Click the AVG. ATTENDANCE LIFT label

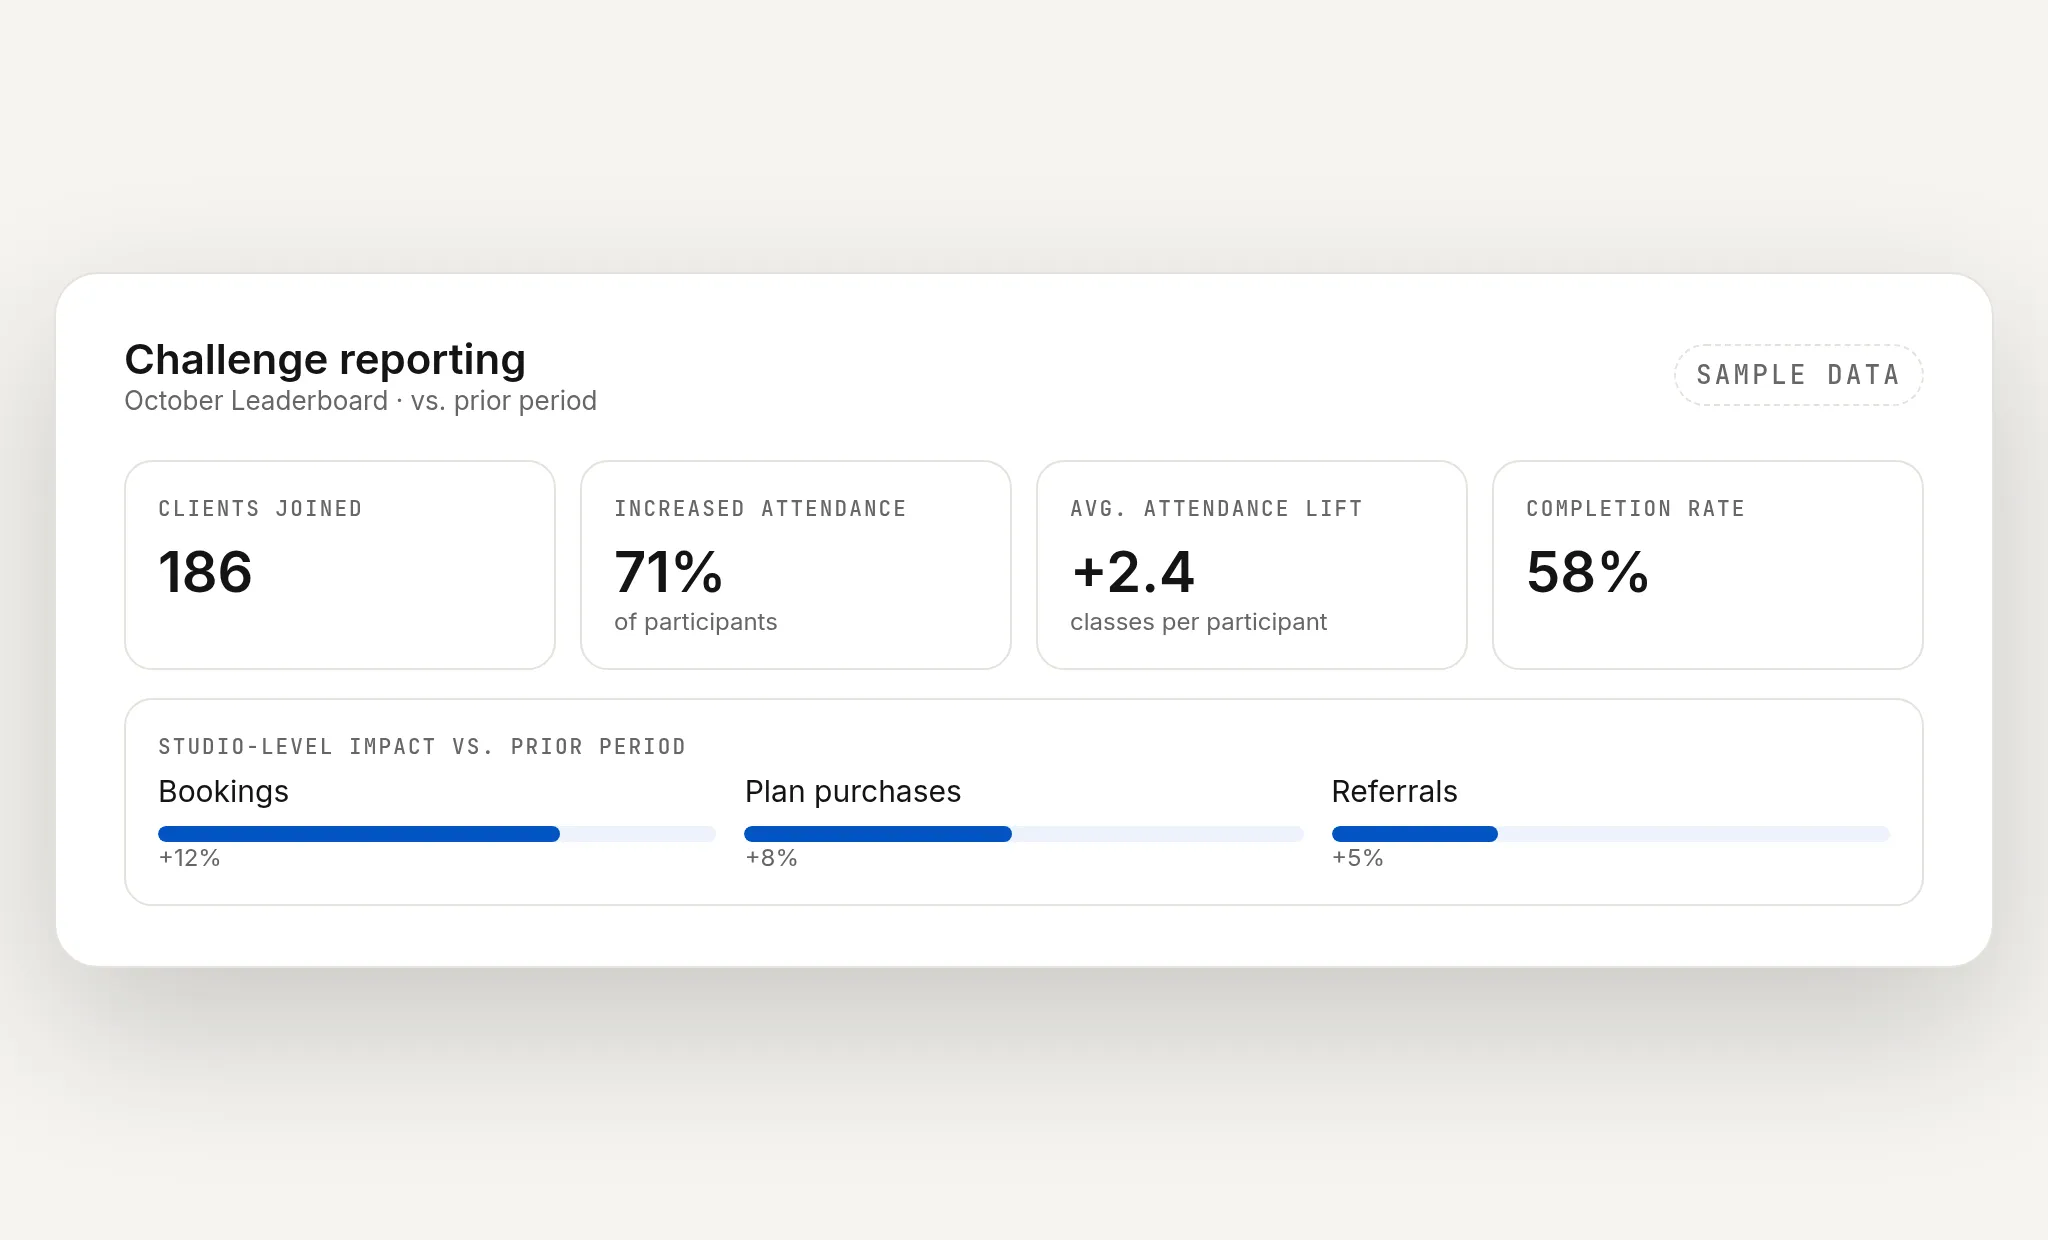[x=1216, y=509]
